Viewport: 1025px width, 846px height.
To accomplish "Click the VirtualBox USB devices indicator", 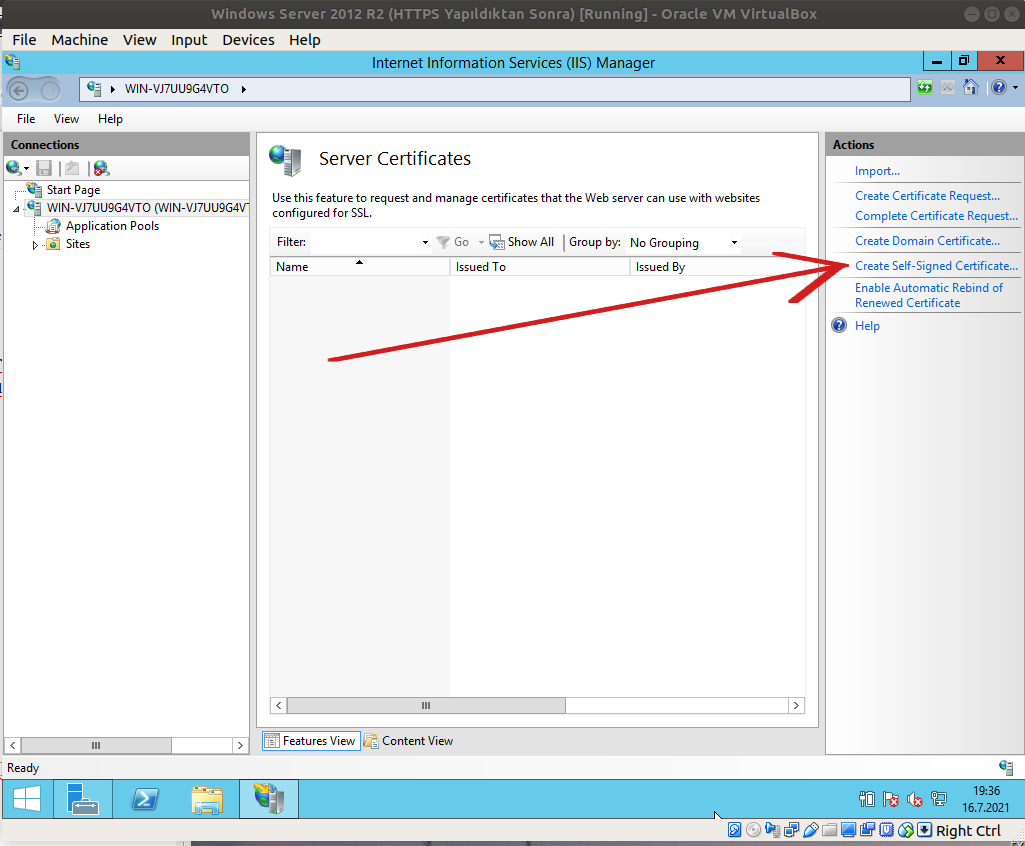I will point(810,830).
